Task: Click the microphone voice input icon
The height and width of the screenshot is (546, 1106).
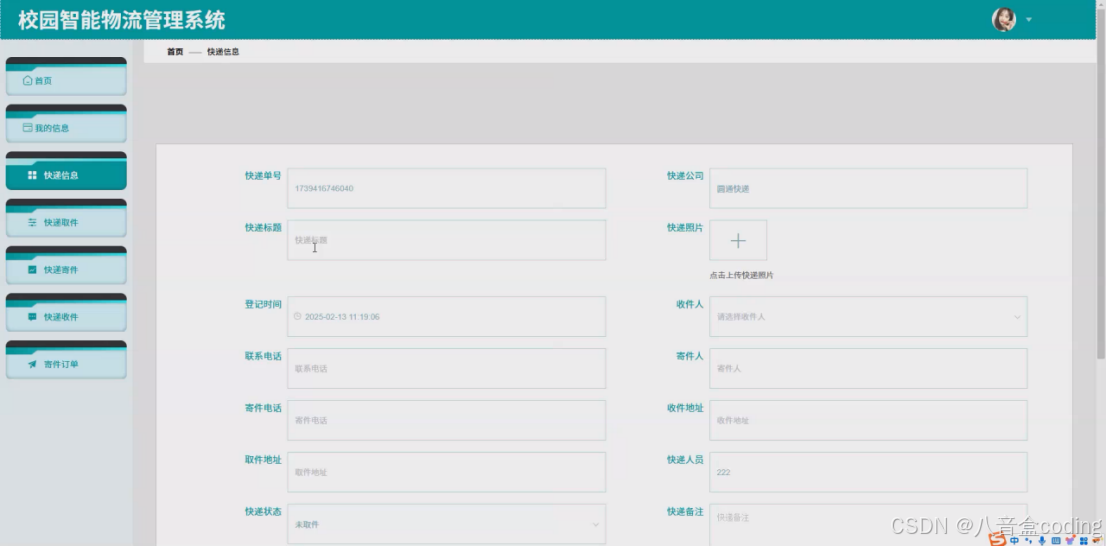Action: click(1042, 540)
